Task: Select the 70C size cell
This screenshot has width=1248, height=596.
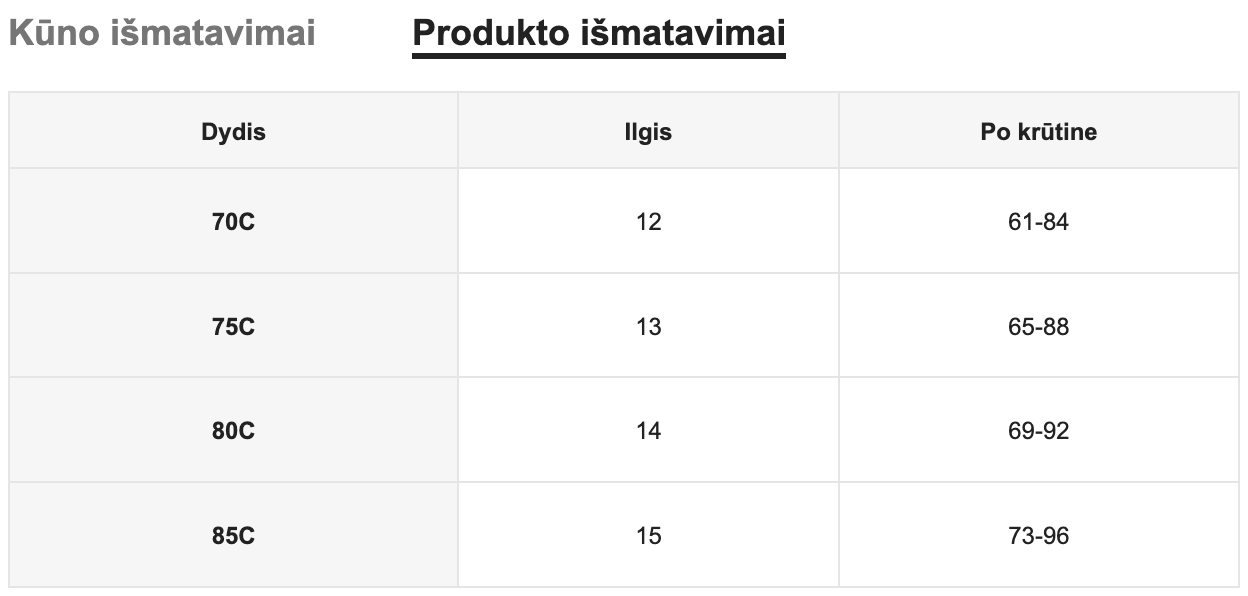Action: click(233, 222)
